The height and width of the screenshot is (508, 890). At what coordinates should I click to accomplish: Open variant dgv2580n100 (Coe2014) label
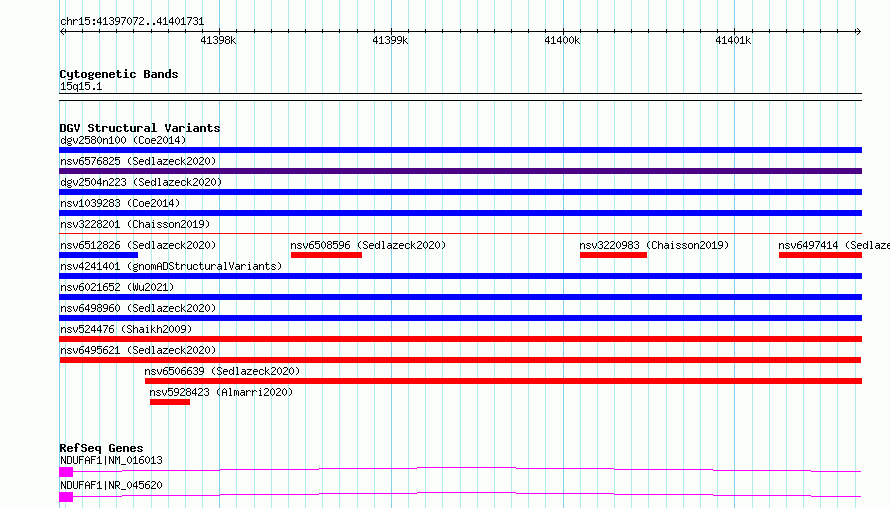pyautogui.click(x=123, y=140)
